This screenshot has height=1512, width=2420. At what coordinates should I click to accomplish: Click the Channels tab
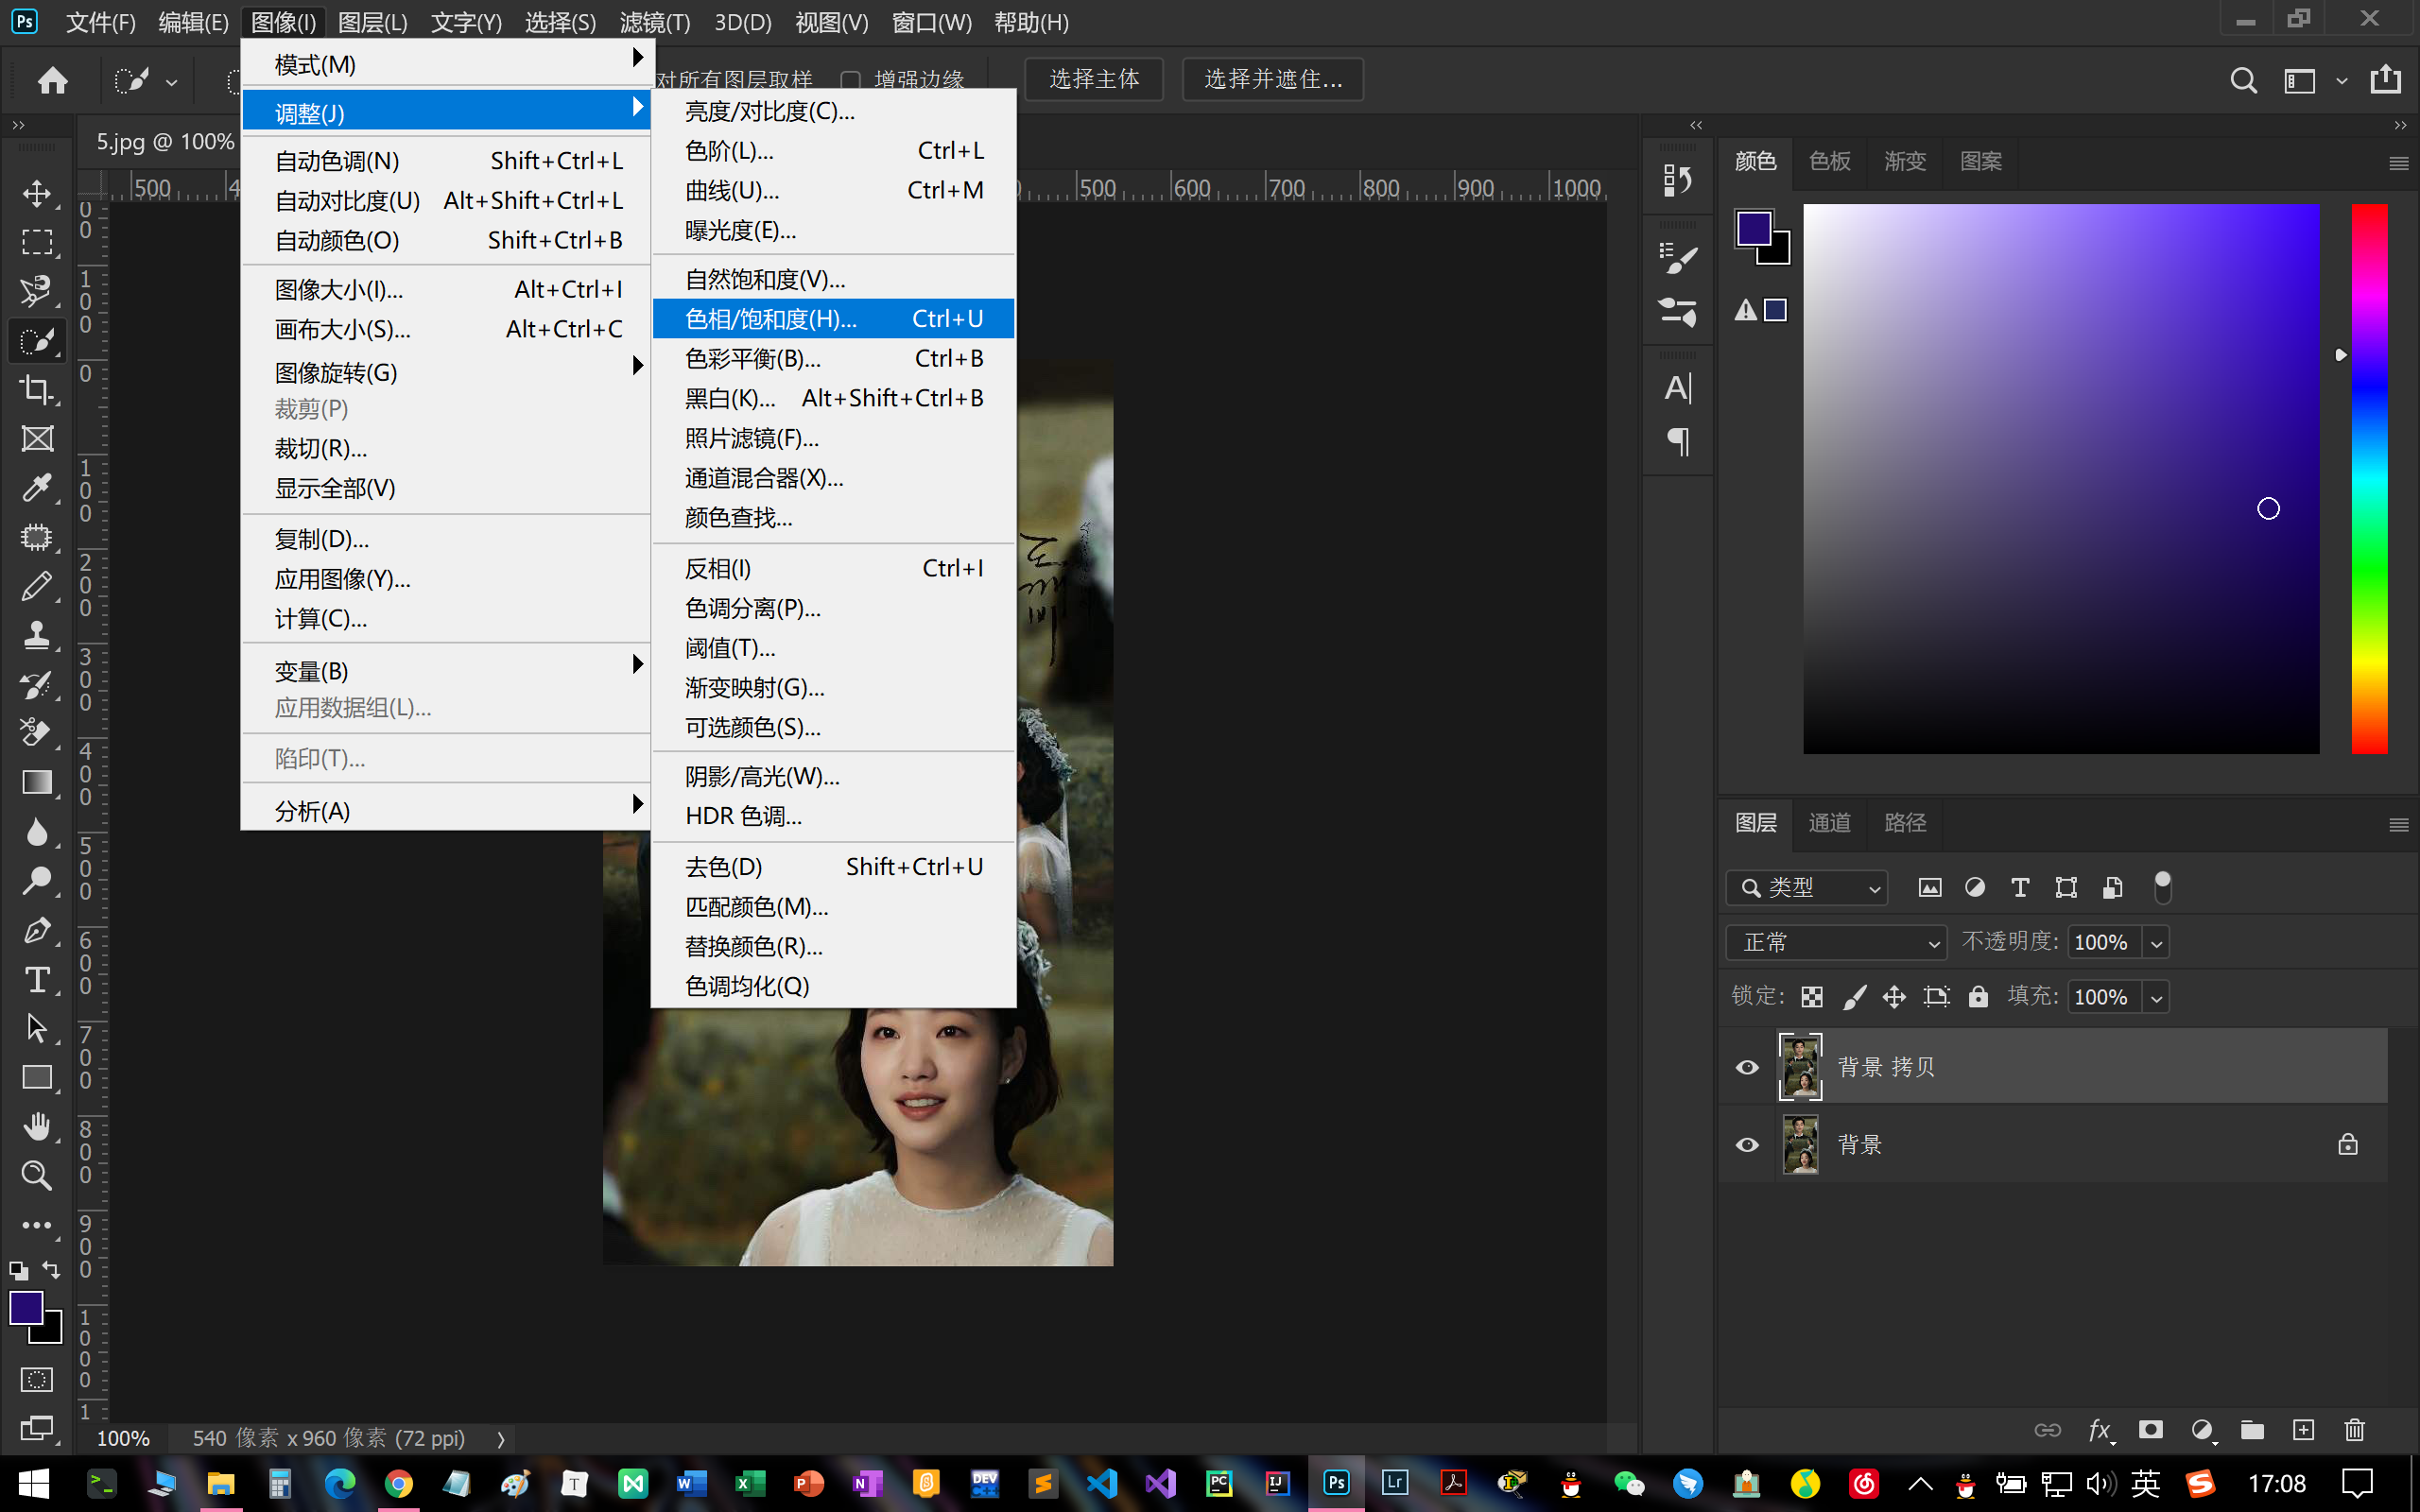click(1831, 822)
